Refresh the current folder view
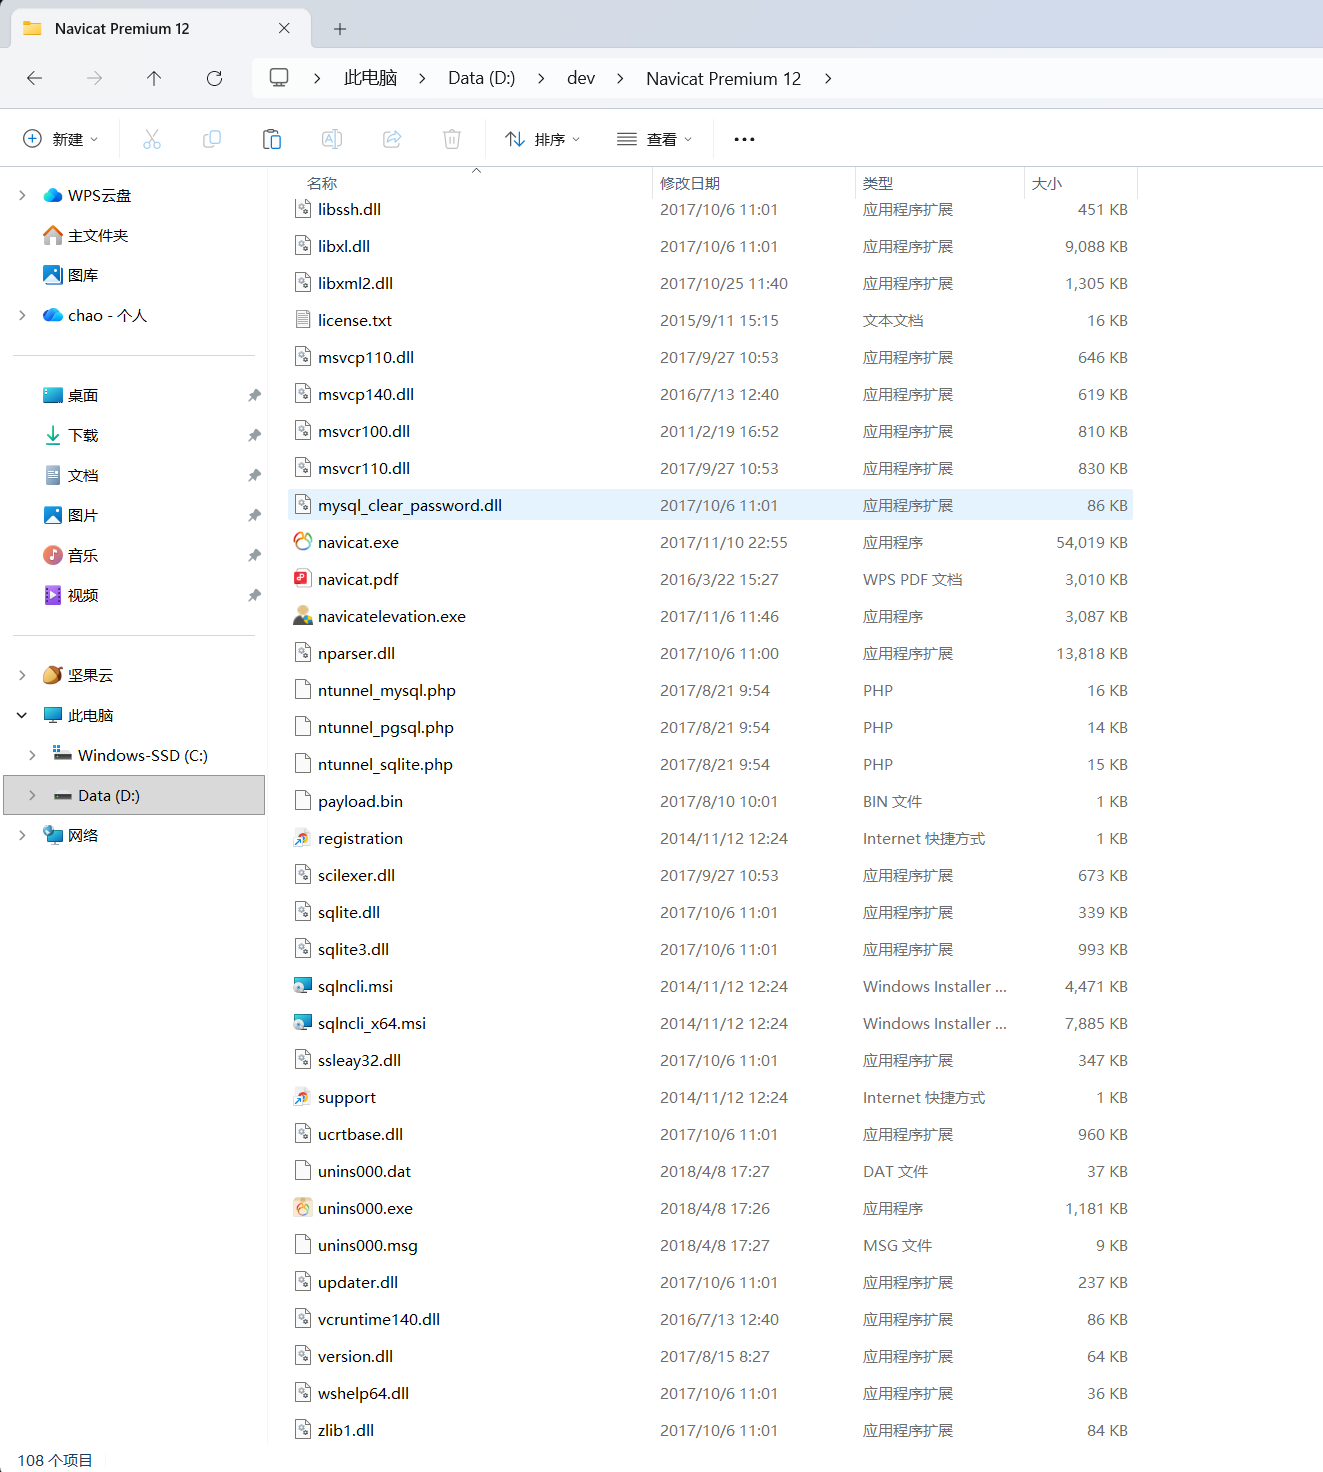The width and height of the screenshot is (1323, 1472). pyautogui.click(x=214, y=78)
